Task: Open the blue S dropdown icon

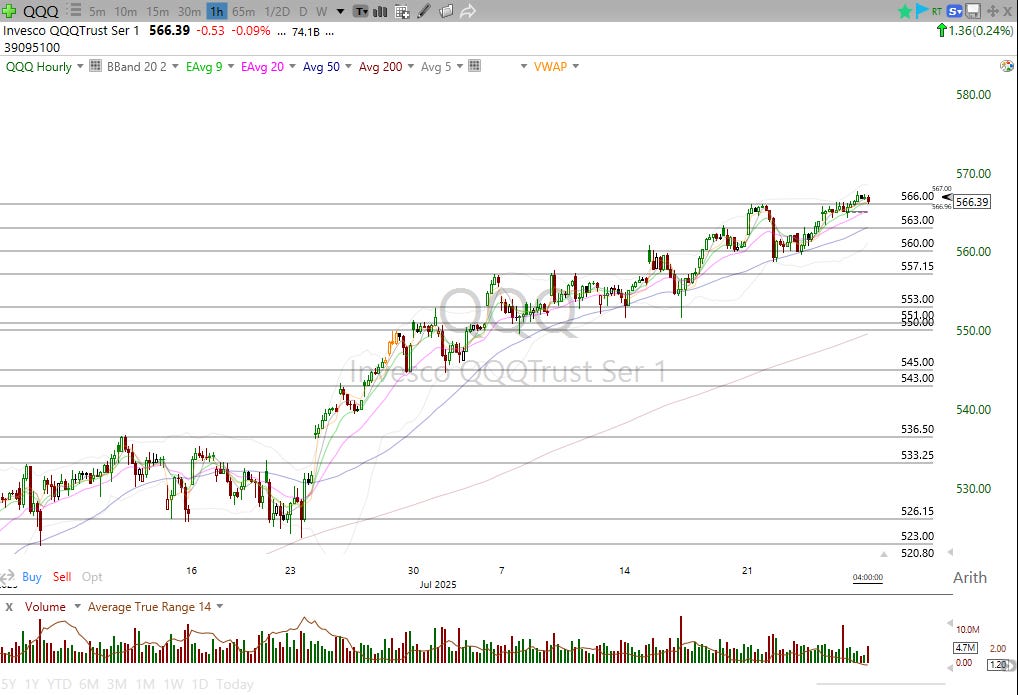Action: click(954, 11)
